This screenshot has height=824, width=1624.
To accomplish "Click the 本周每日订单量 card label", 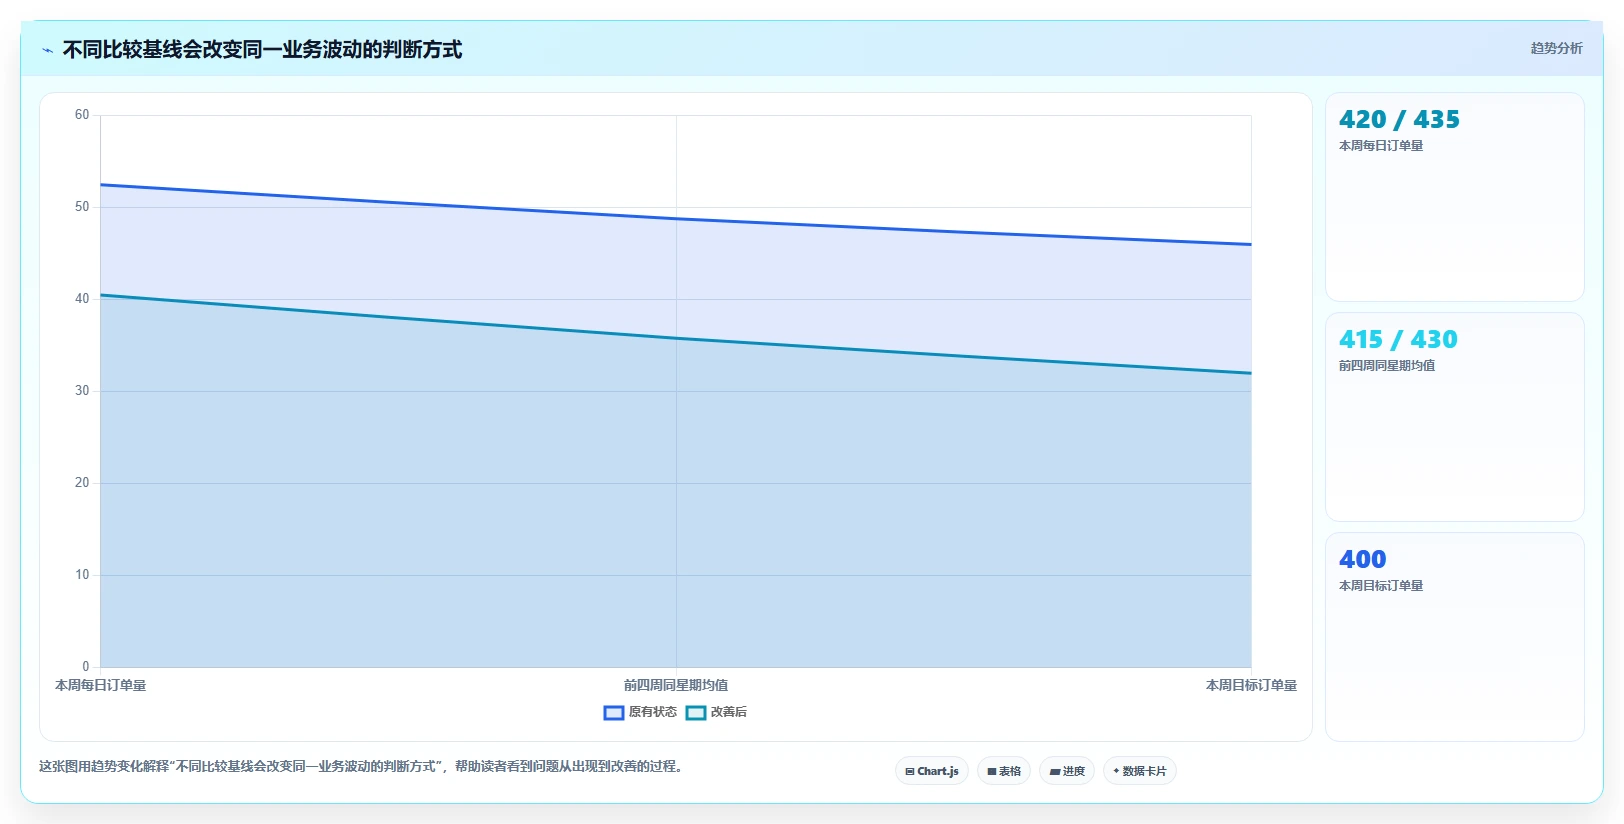I will (x=1381, y=146).
